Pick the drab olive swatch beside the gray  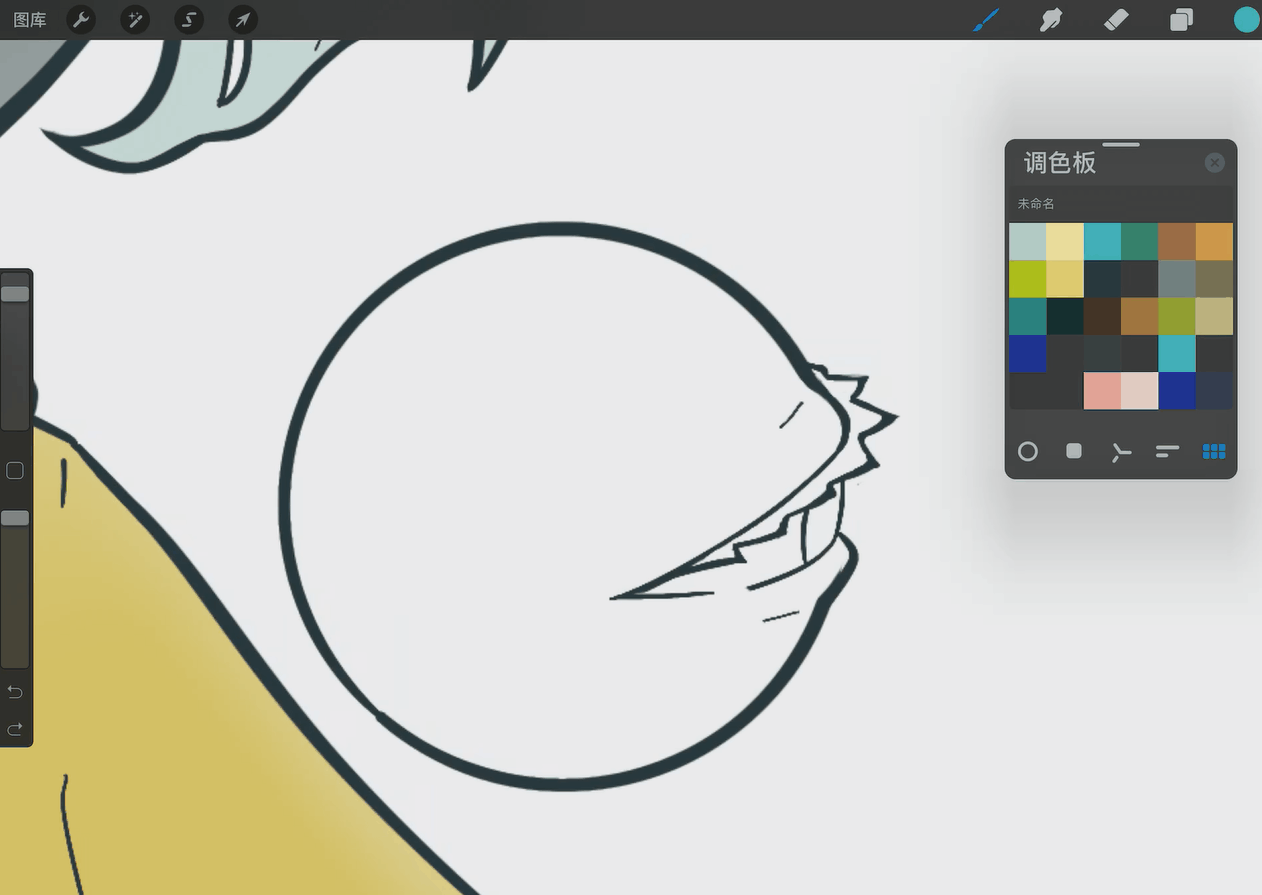1214,279
